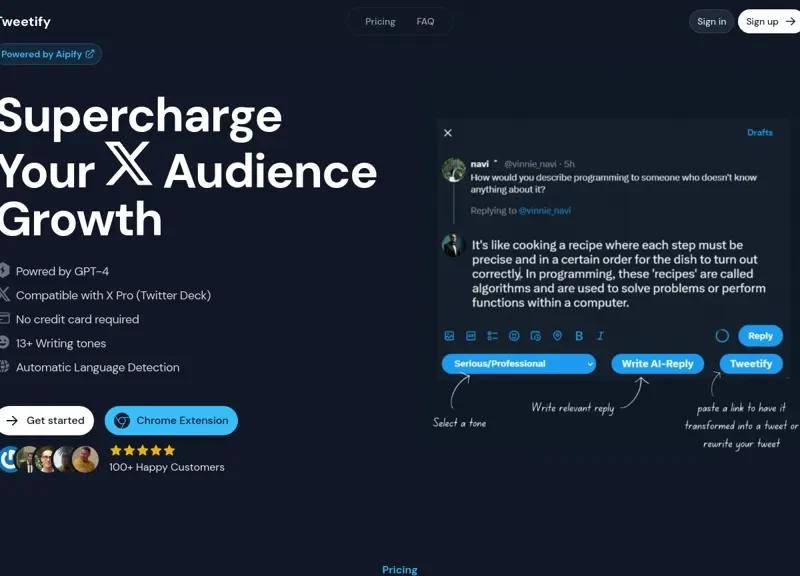Open the Serious/Professional tone dropdown
Screen dimensions: 800x576
pyautogui.click(x=519, y=364)
